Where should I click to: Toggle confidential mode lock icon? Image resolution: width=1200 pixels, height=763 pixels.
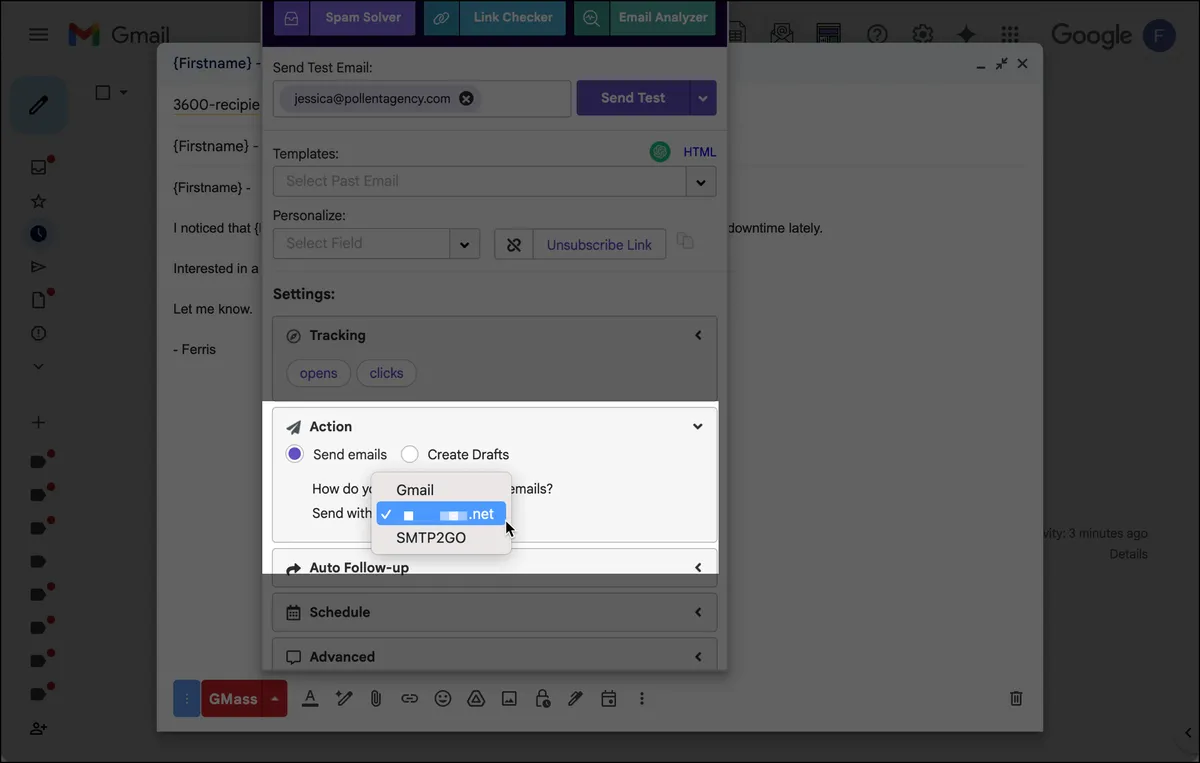point(542,698)
